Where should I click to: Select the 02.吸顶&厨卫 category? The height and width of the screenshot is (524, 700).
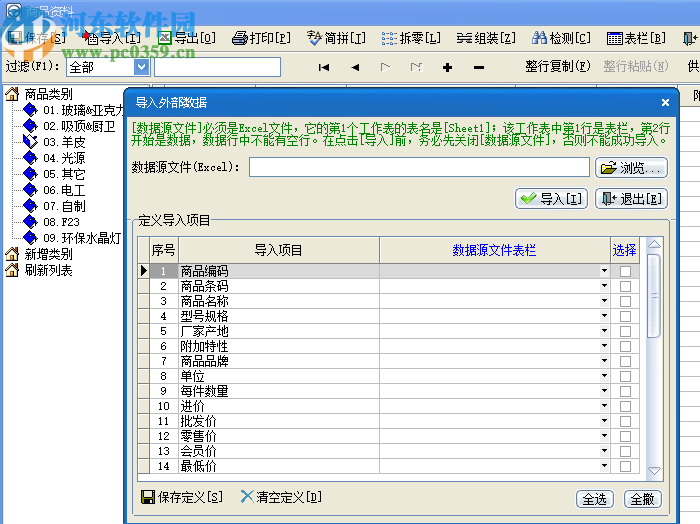pyautogui.click(x=79, y=126)
